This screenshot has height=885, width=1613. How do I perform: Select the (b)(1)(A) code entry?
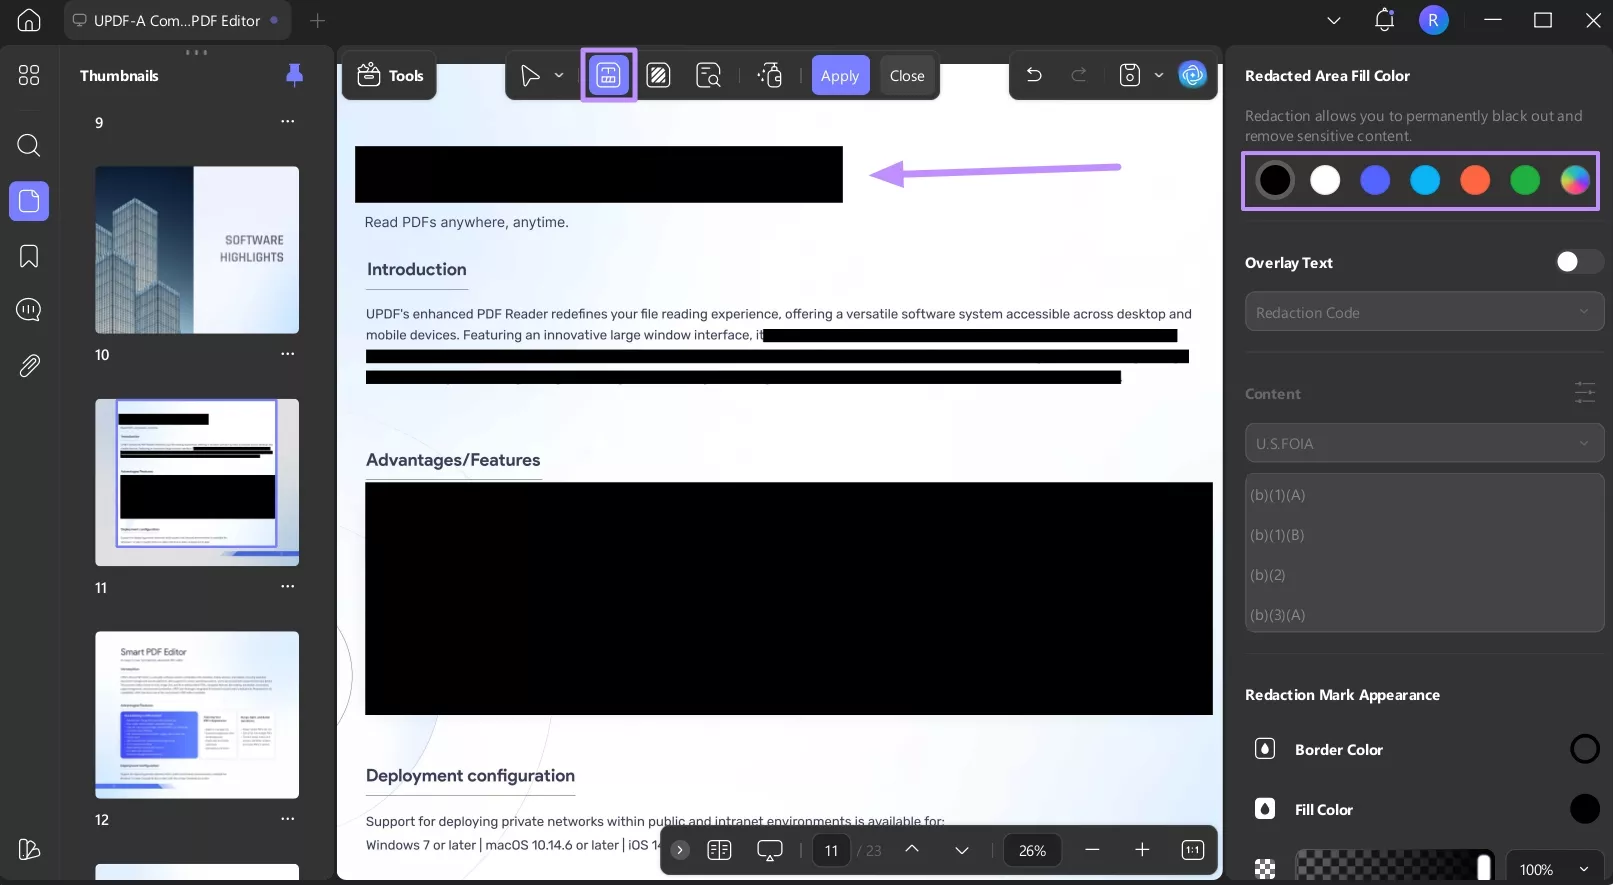(x=1278, y=495)
